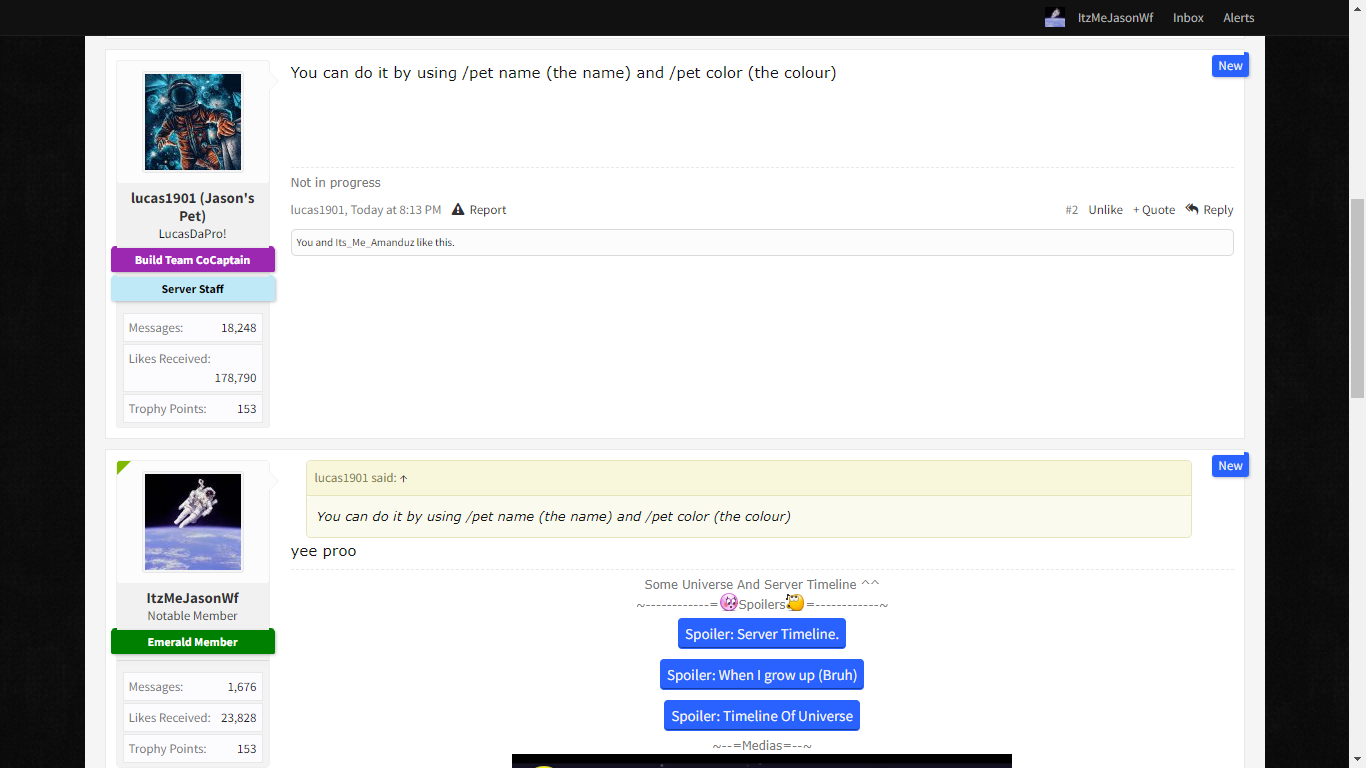Click the Report warning triangle icon
This screenshot has height=768, width=1366.
[x=458, y=210]
